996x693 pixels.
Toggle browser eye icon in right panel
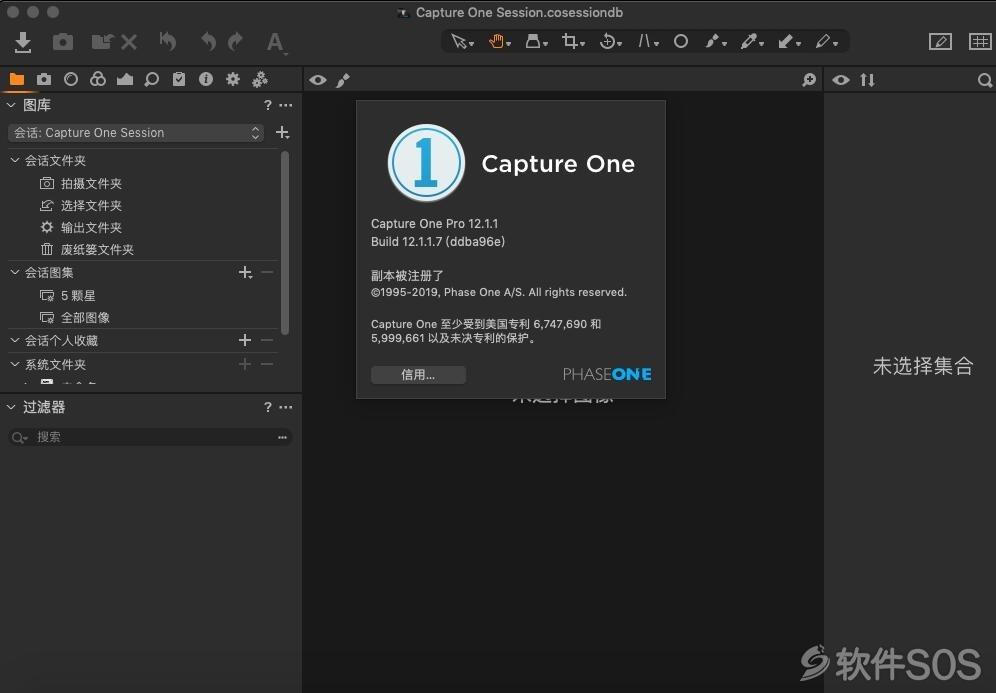[x=841, y=80]
